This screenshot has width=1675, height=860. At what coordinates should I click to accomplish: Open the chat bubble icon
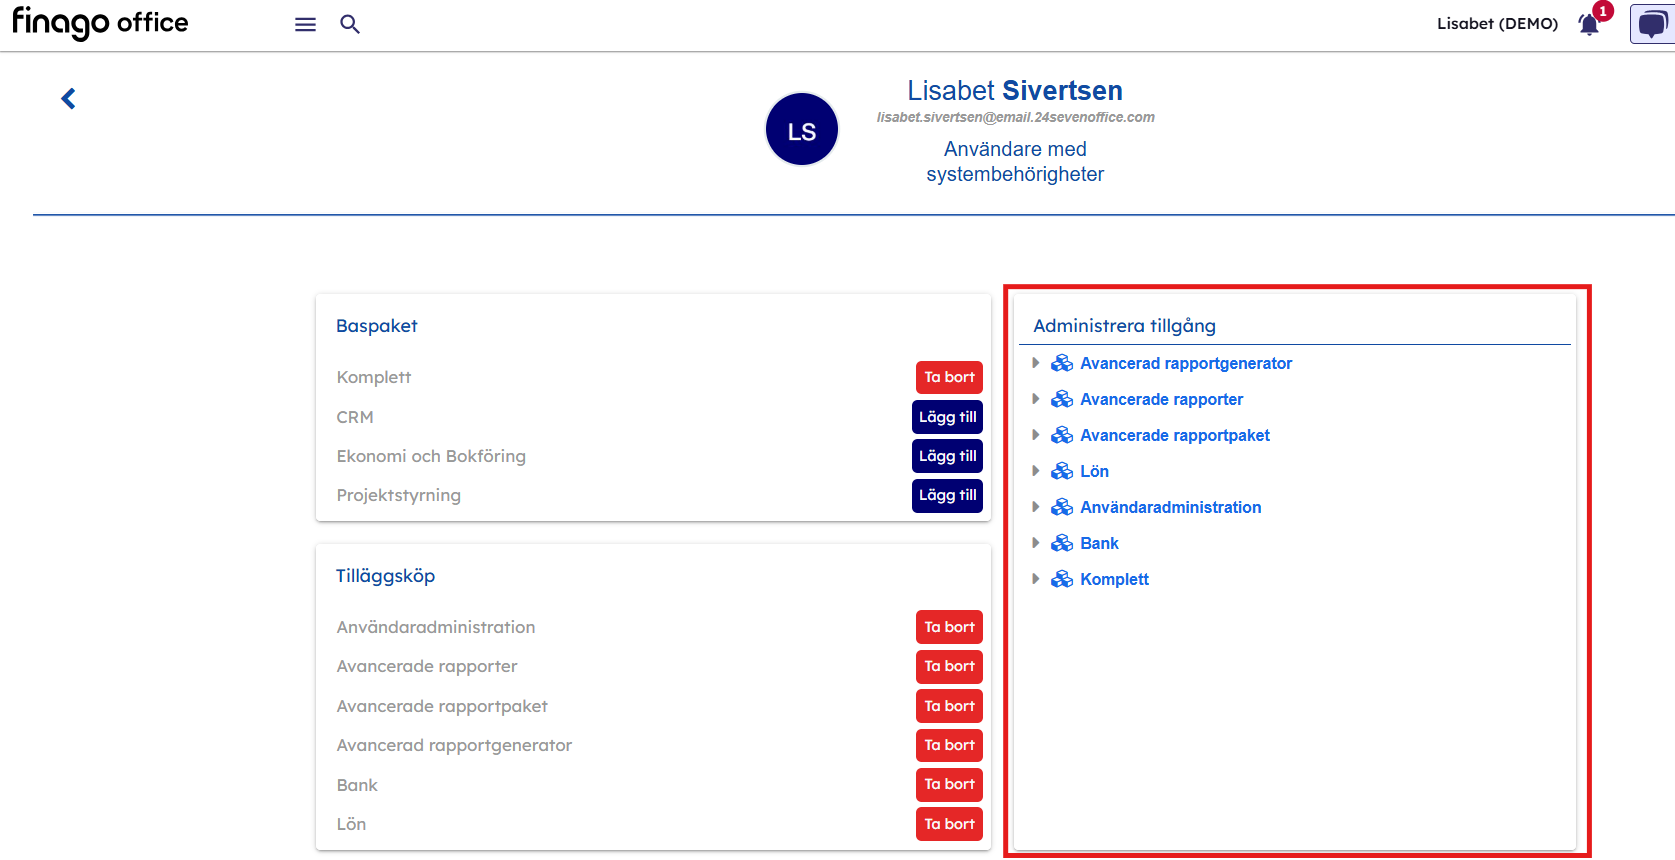[x=1652, y=24]
